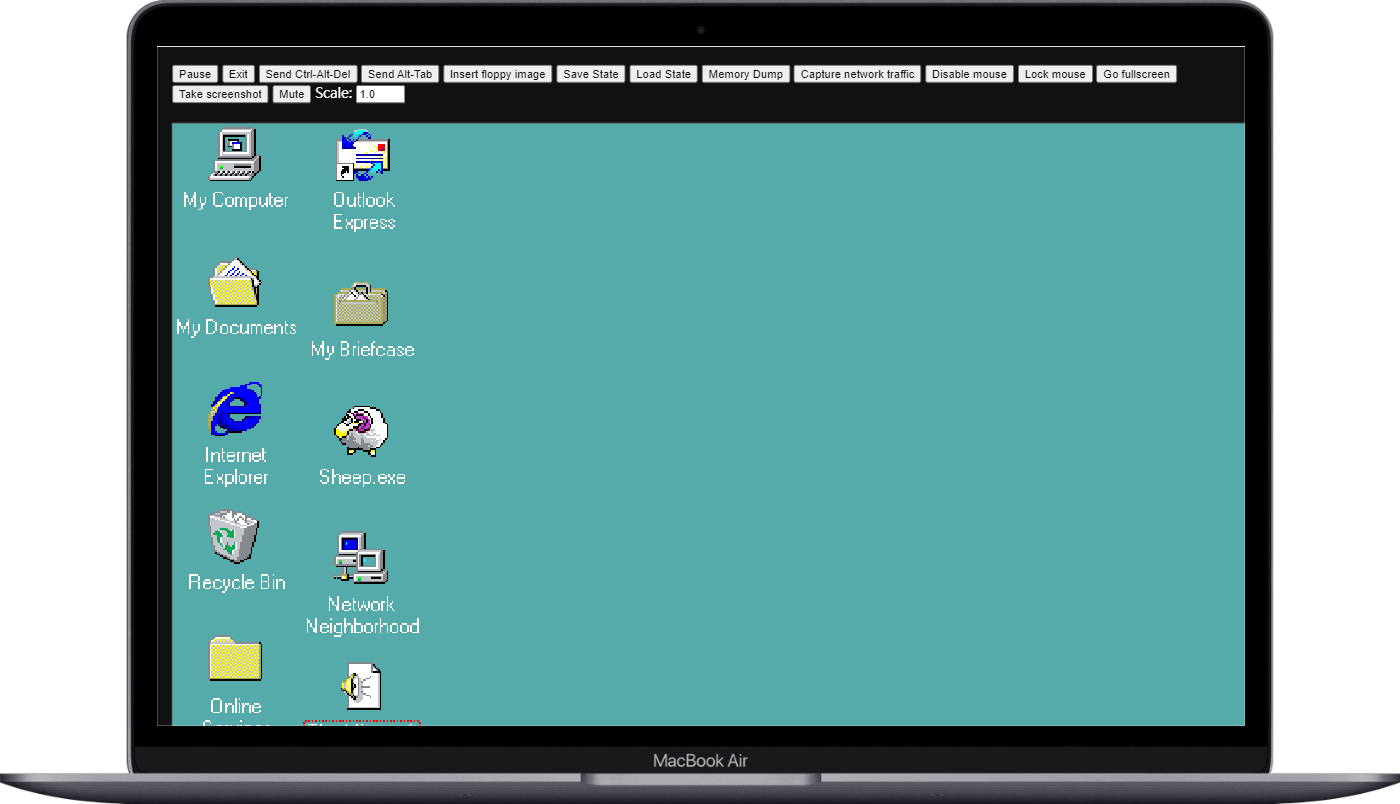Click into the Scale input field
This screenshot has height=804, width=1400.
coord(380,94)
